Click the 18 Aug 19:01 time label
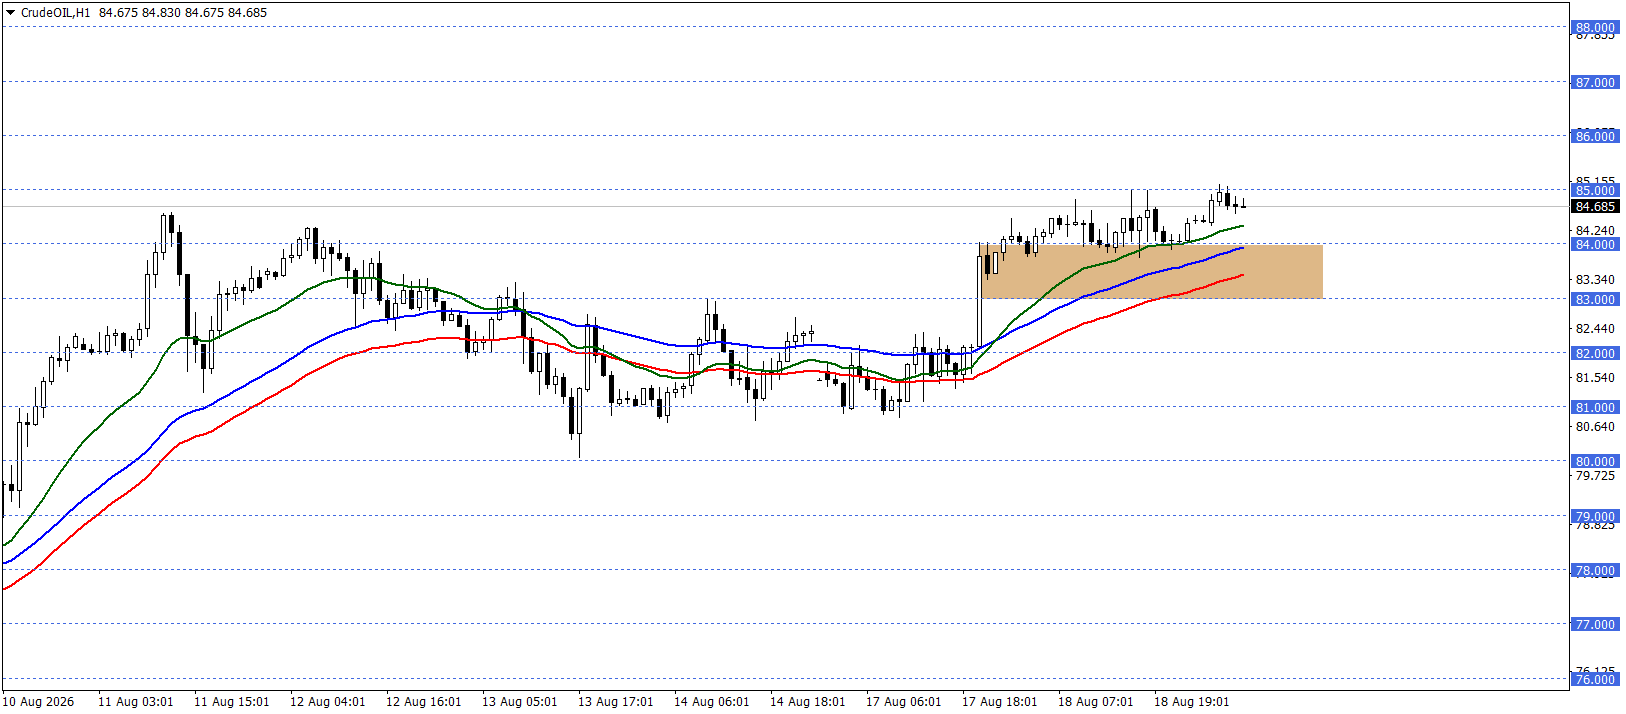The image size is (1626, 714). [x=1191, y=701]
